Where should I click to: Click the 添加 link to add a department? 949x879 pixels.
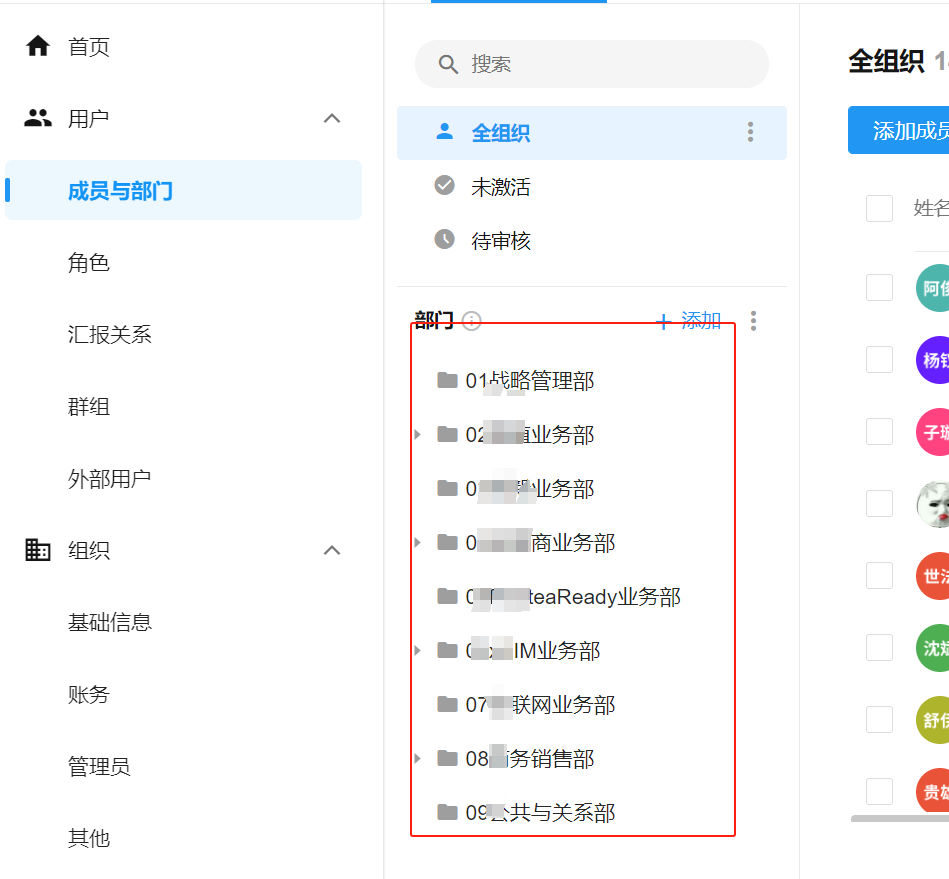click(x=691, y=321)
